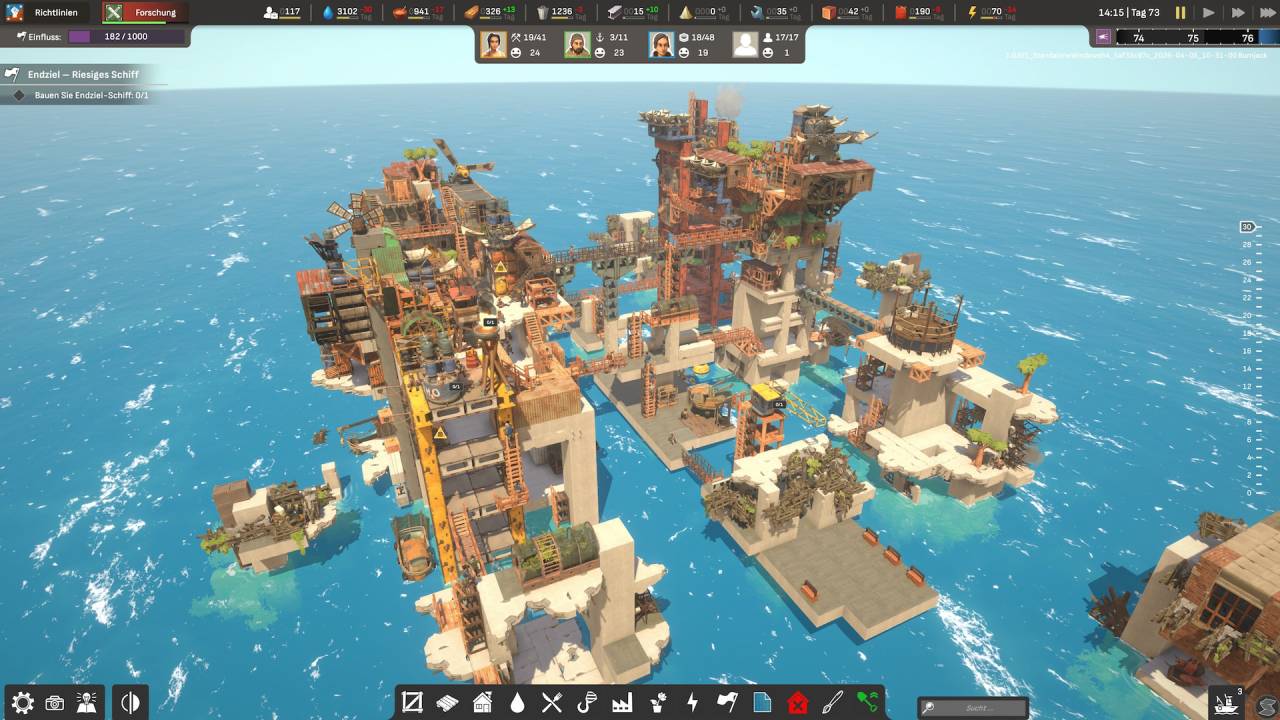This screenshot has height=720, width=1280.
Task: Set game speed to normal play
Action: pyautogui.click(x=1209, y=13)
